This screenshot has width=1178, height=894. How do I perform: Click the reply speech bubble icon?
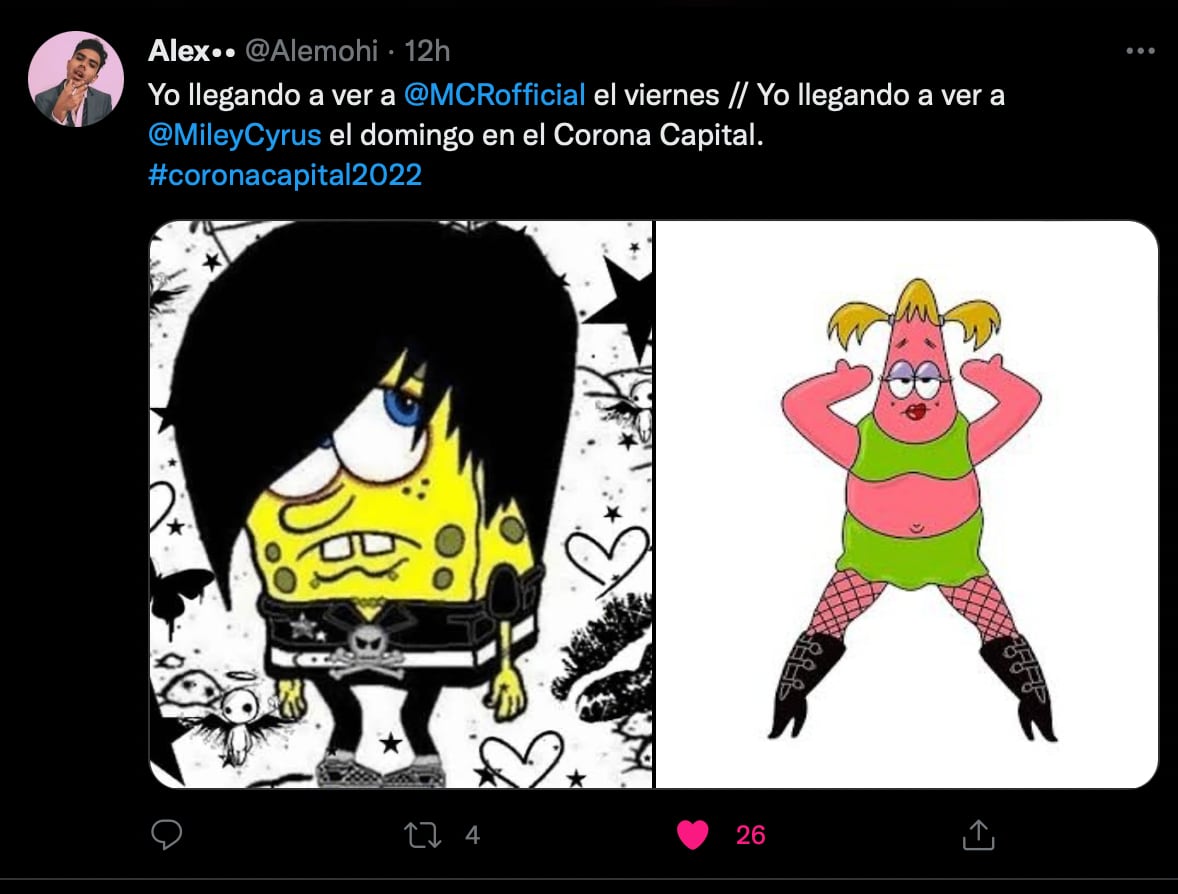pyautogui.click(x=167, y=835)
